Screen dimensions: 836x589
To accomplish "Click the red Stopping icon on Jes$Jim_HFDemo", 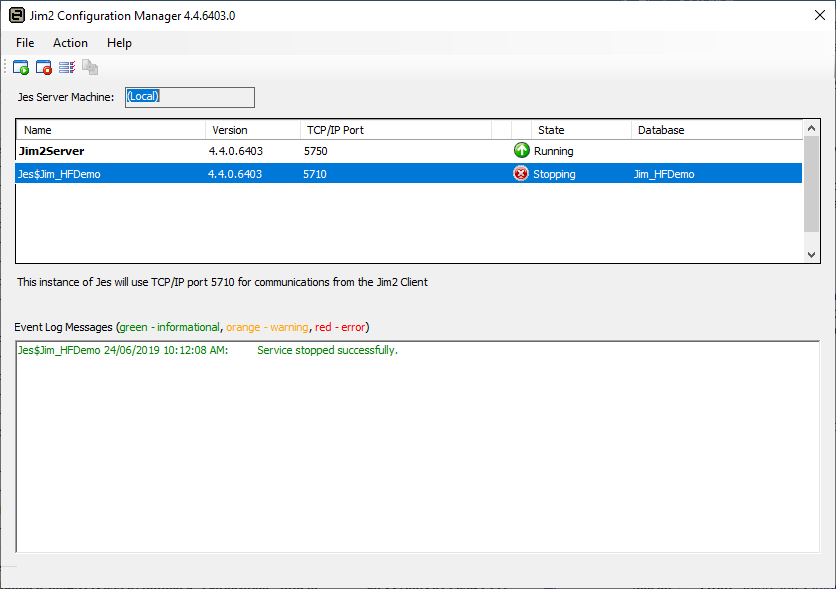I will (x=520, y=173).
